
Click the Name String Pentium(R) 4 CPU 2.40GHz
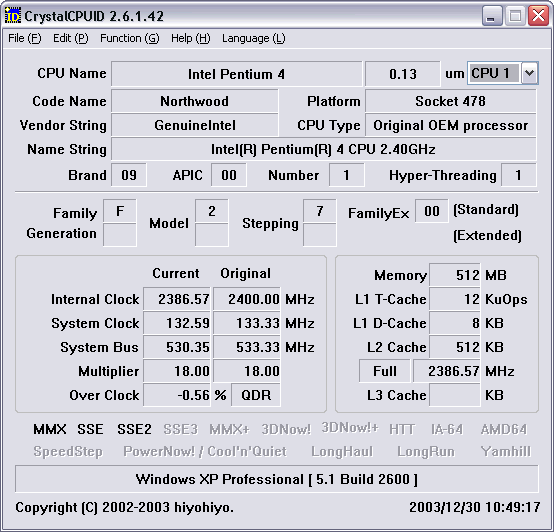pos(324,149)
